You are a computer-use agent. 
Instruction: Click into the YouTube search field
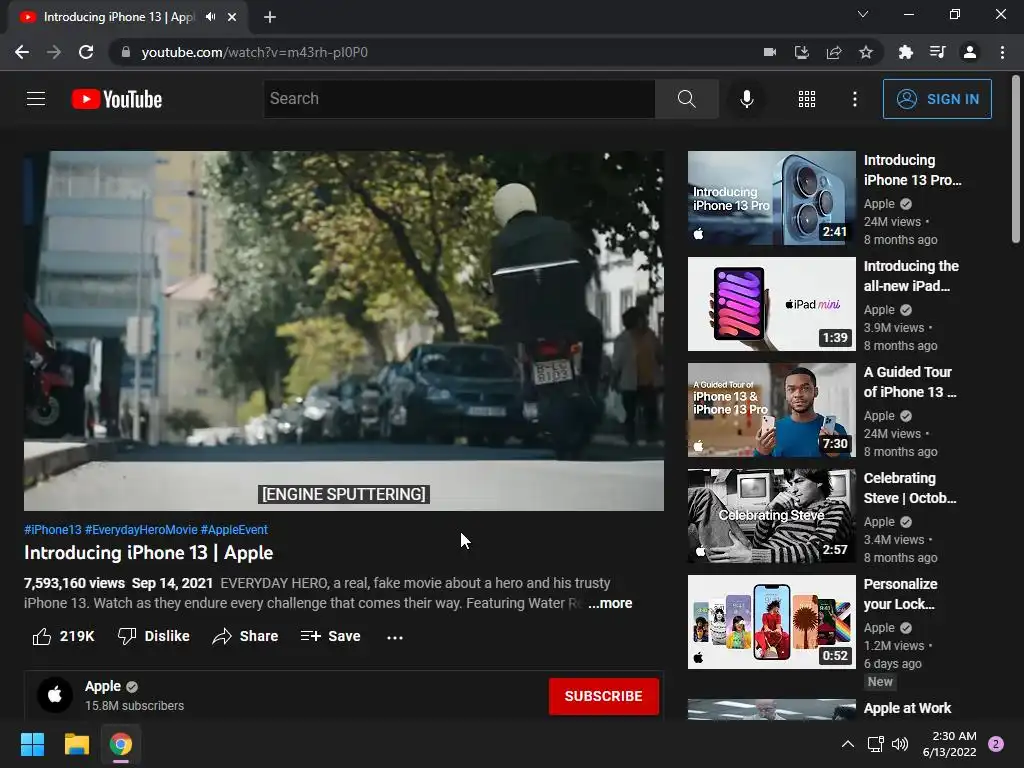pos(459,99)
